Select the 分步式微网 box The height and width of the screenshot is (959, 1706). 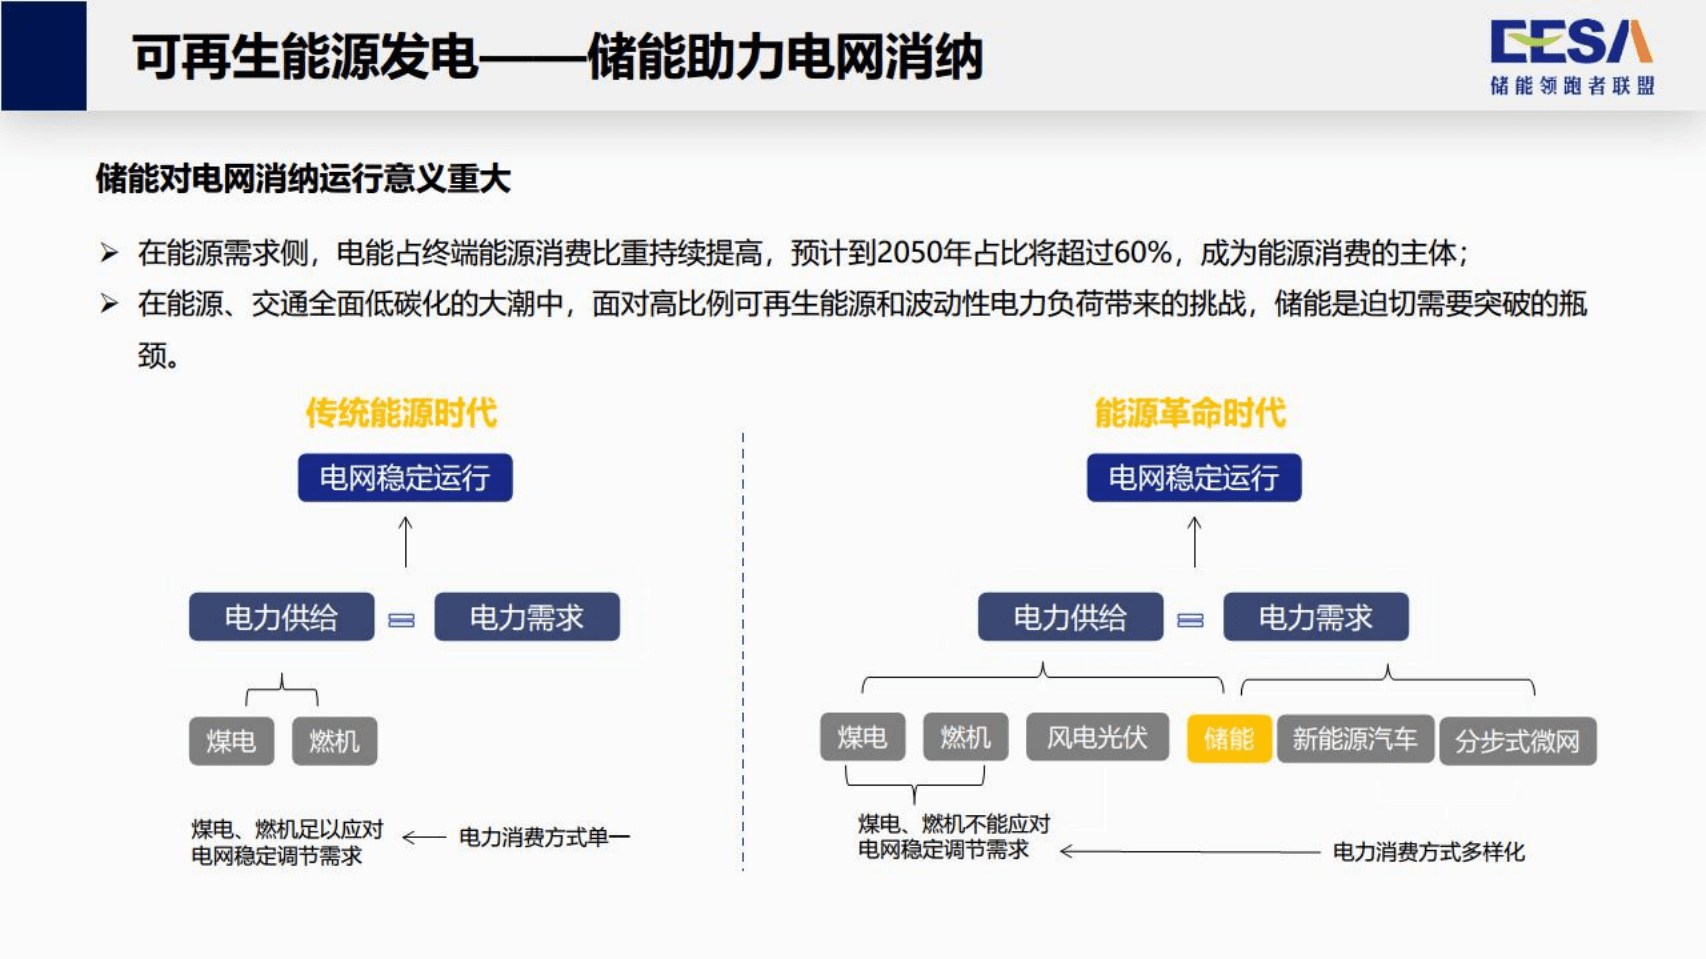(x=1518, y=740)
